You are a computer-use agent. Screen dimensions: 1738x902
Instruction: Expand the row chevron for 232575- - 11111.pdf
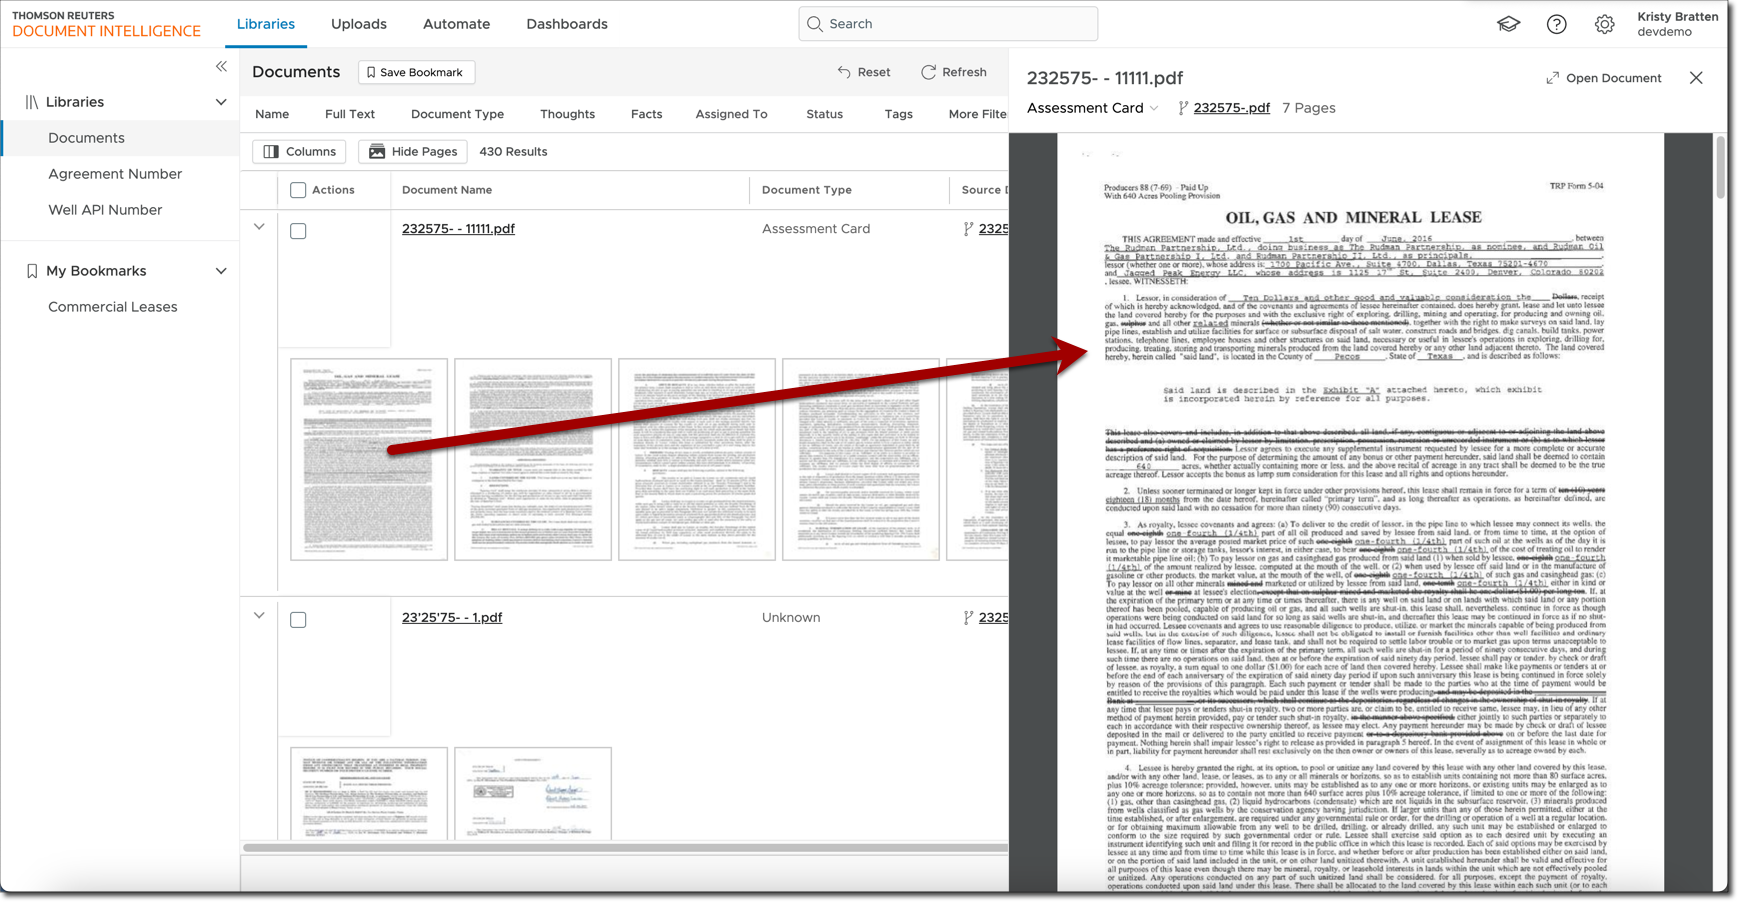tap(259, 226)
